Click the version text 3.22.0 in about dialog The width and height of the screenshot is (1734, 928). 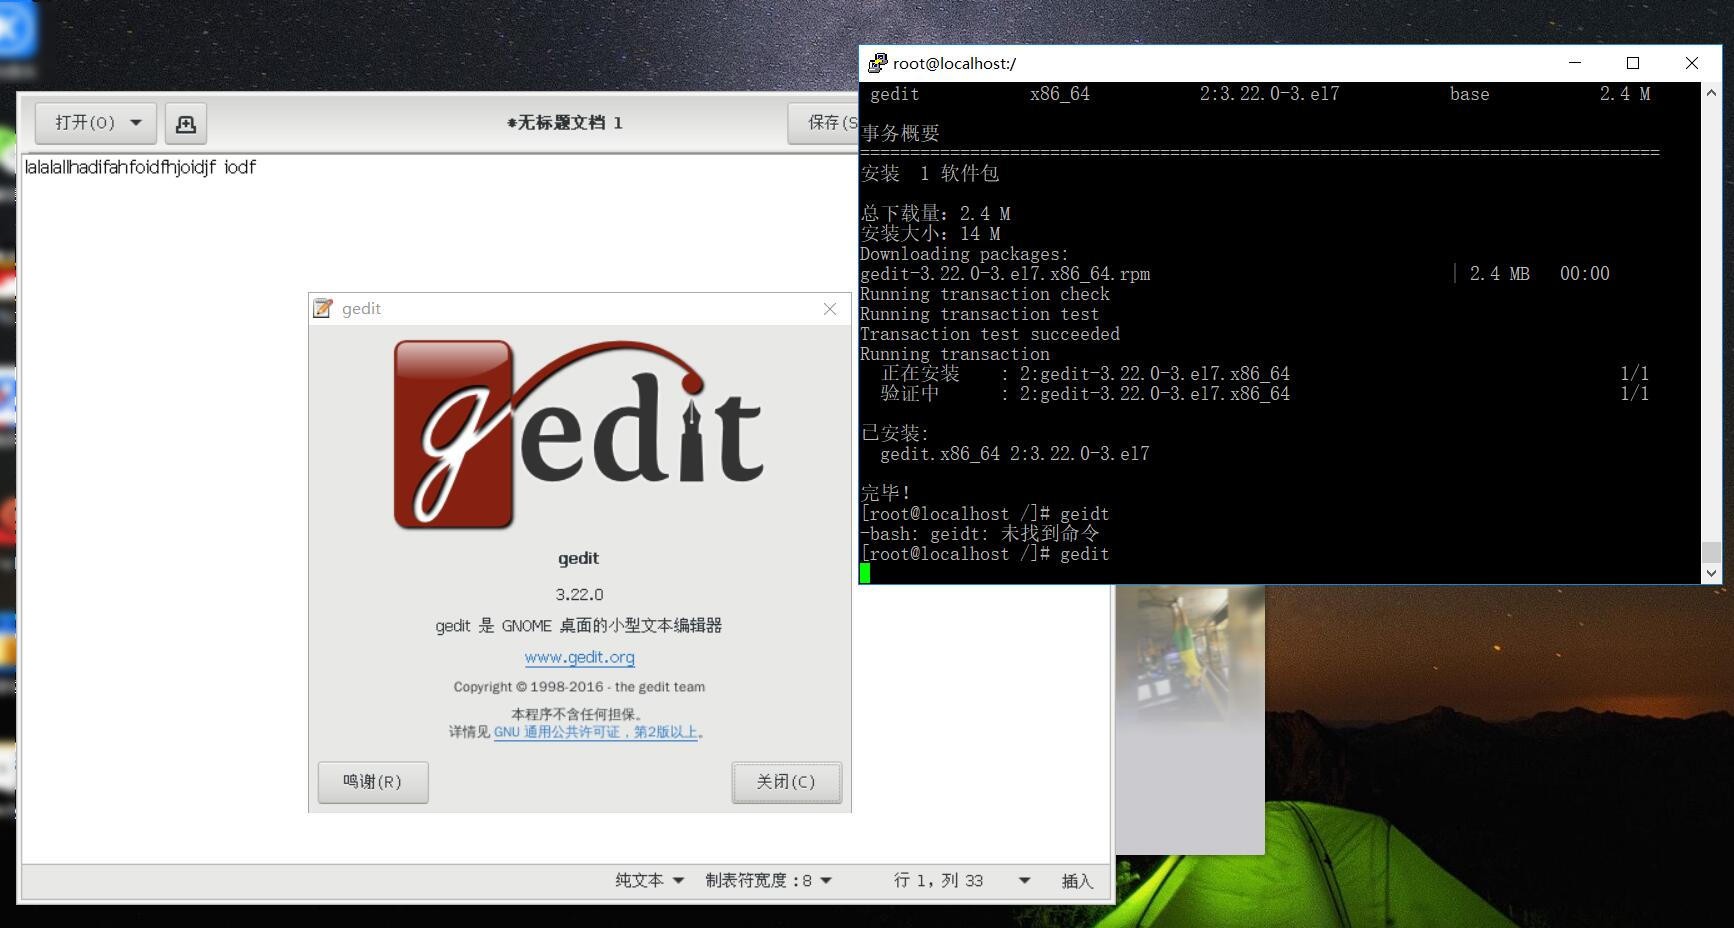(x=580, y=594)
